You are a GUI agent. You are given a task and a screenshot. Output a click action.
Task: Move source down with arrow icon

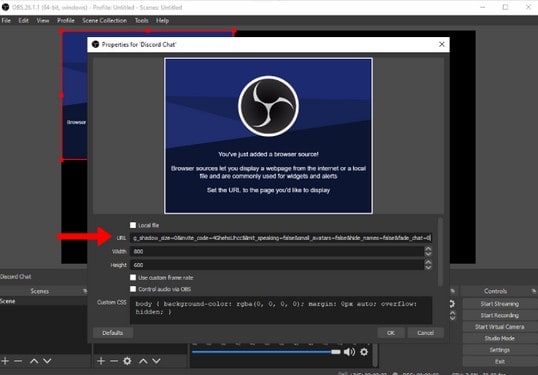pyautogui.click(x=156, y=361)
